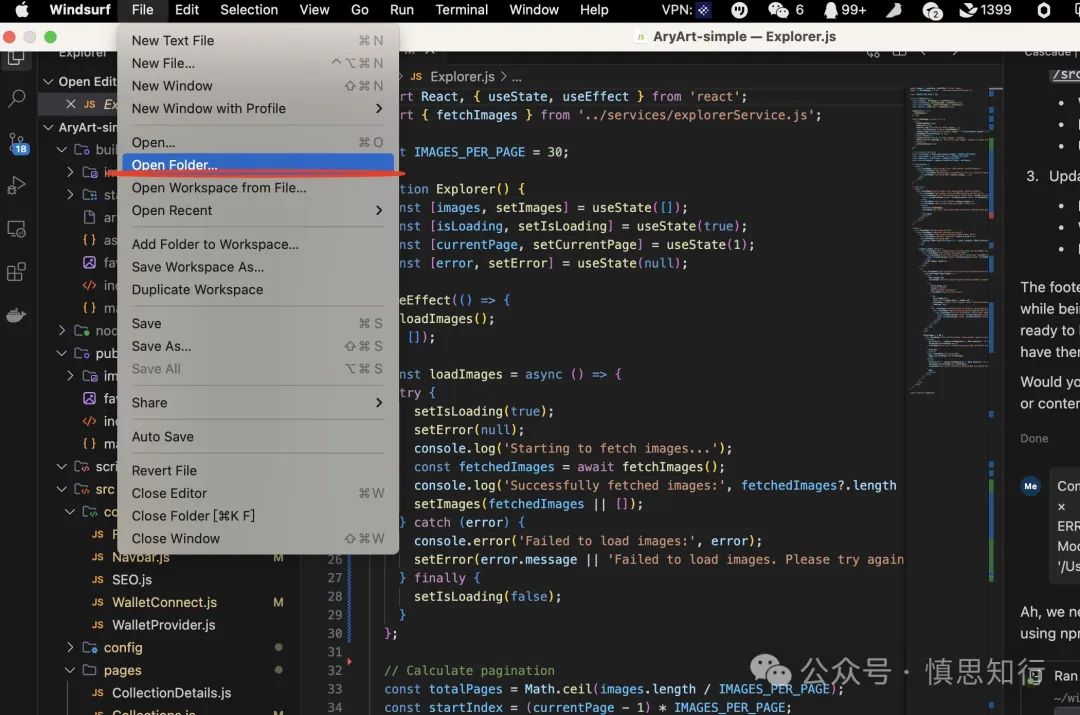Open WeChat menu bar icon showing 6
This screenshot has height=715, width=1080.
click(x=785, y=10)
